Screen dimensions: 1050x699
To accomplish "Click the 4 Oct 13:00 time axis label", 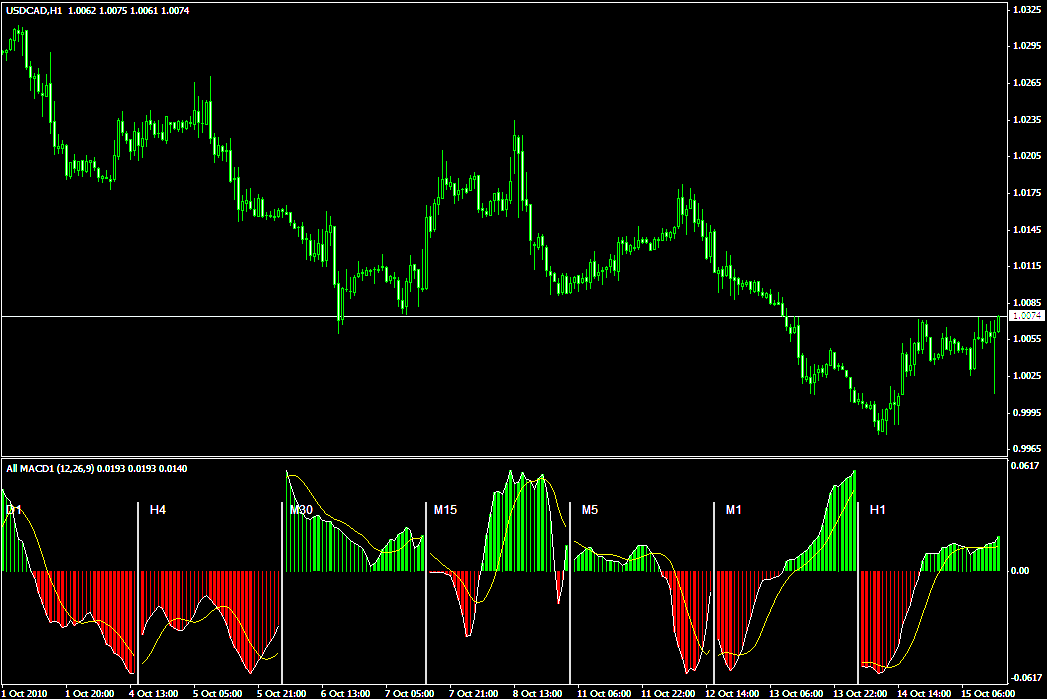I will 153,694.
